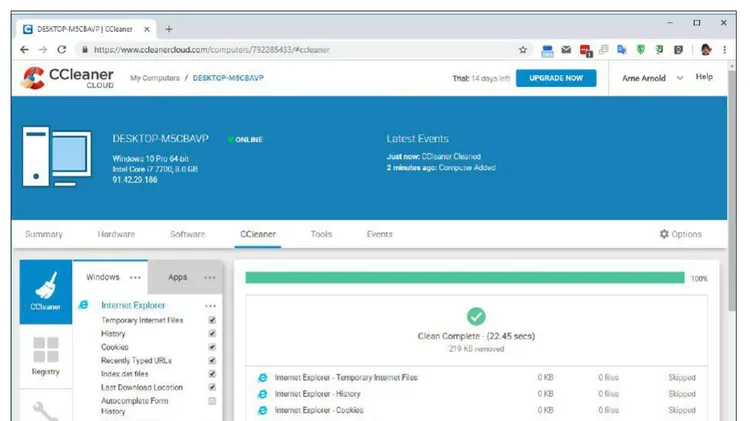This screenshot has width=750, height=421.
Task: Uncheck Temporary Internet Files checkbox
Action: coord(212,320)
